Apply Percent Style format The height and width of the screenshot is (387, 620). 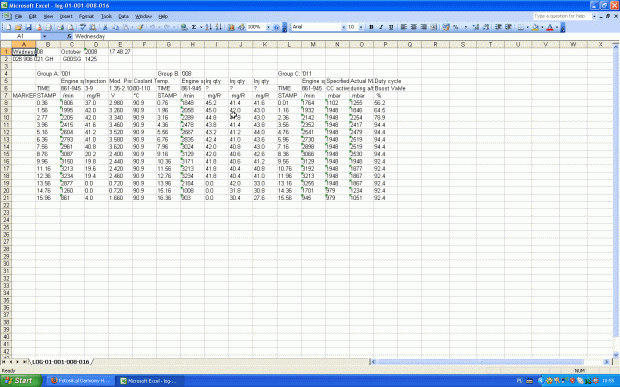coord(456,27)
